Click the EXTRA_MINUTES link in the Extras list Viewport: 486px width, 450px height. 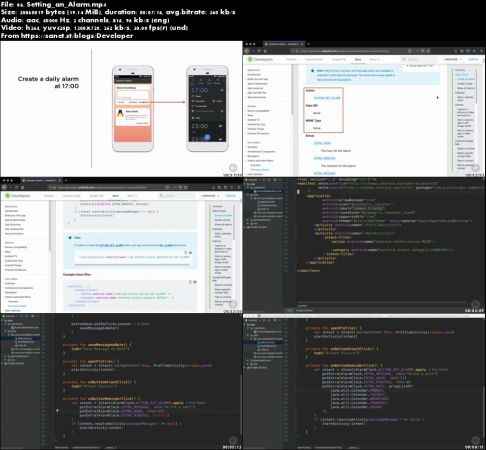[324, 158]
